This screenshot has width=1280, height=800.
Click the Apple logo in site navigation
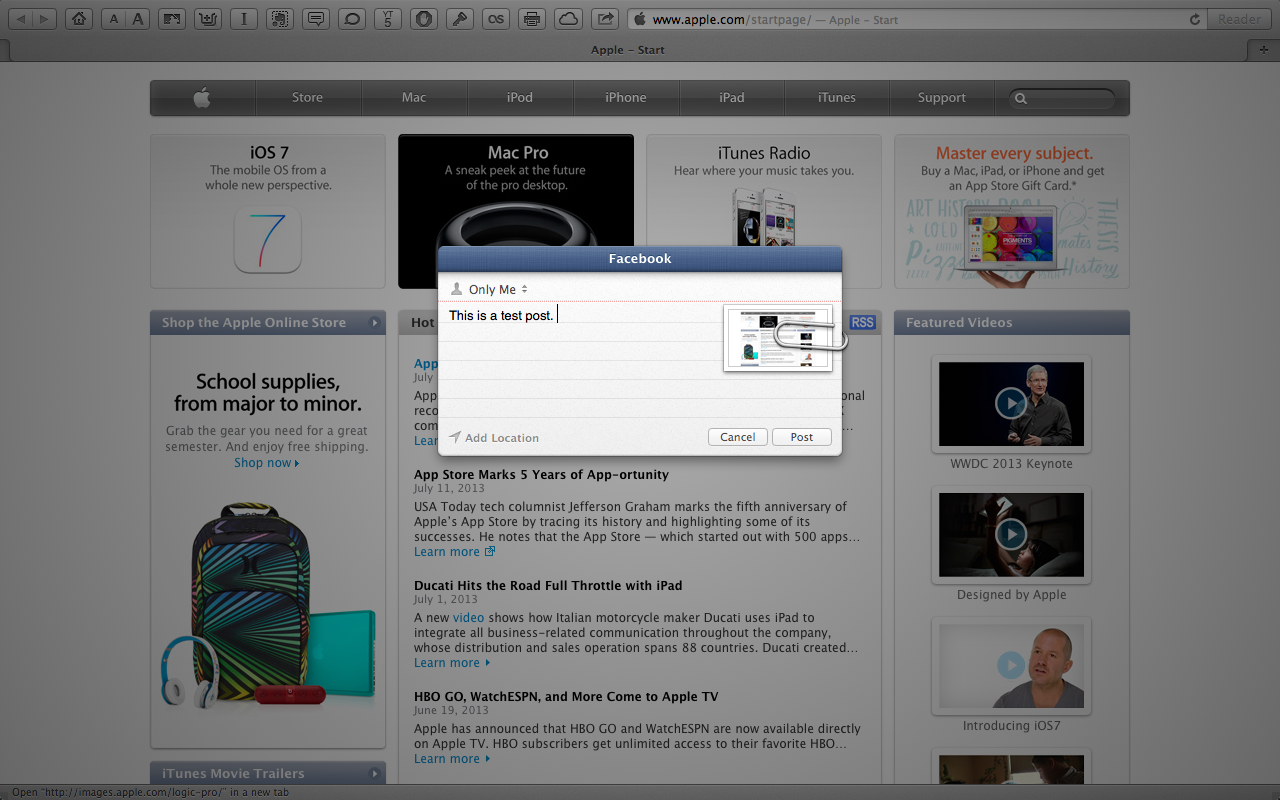[203, 98]
